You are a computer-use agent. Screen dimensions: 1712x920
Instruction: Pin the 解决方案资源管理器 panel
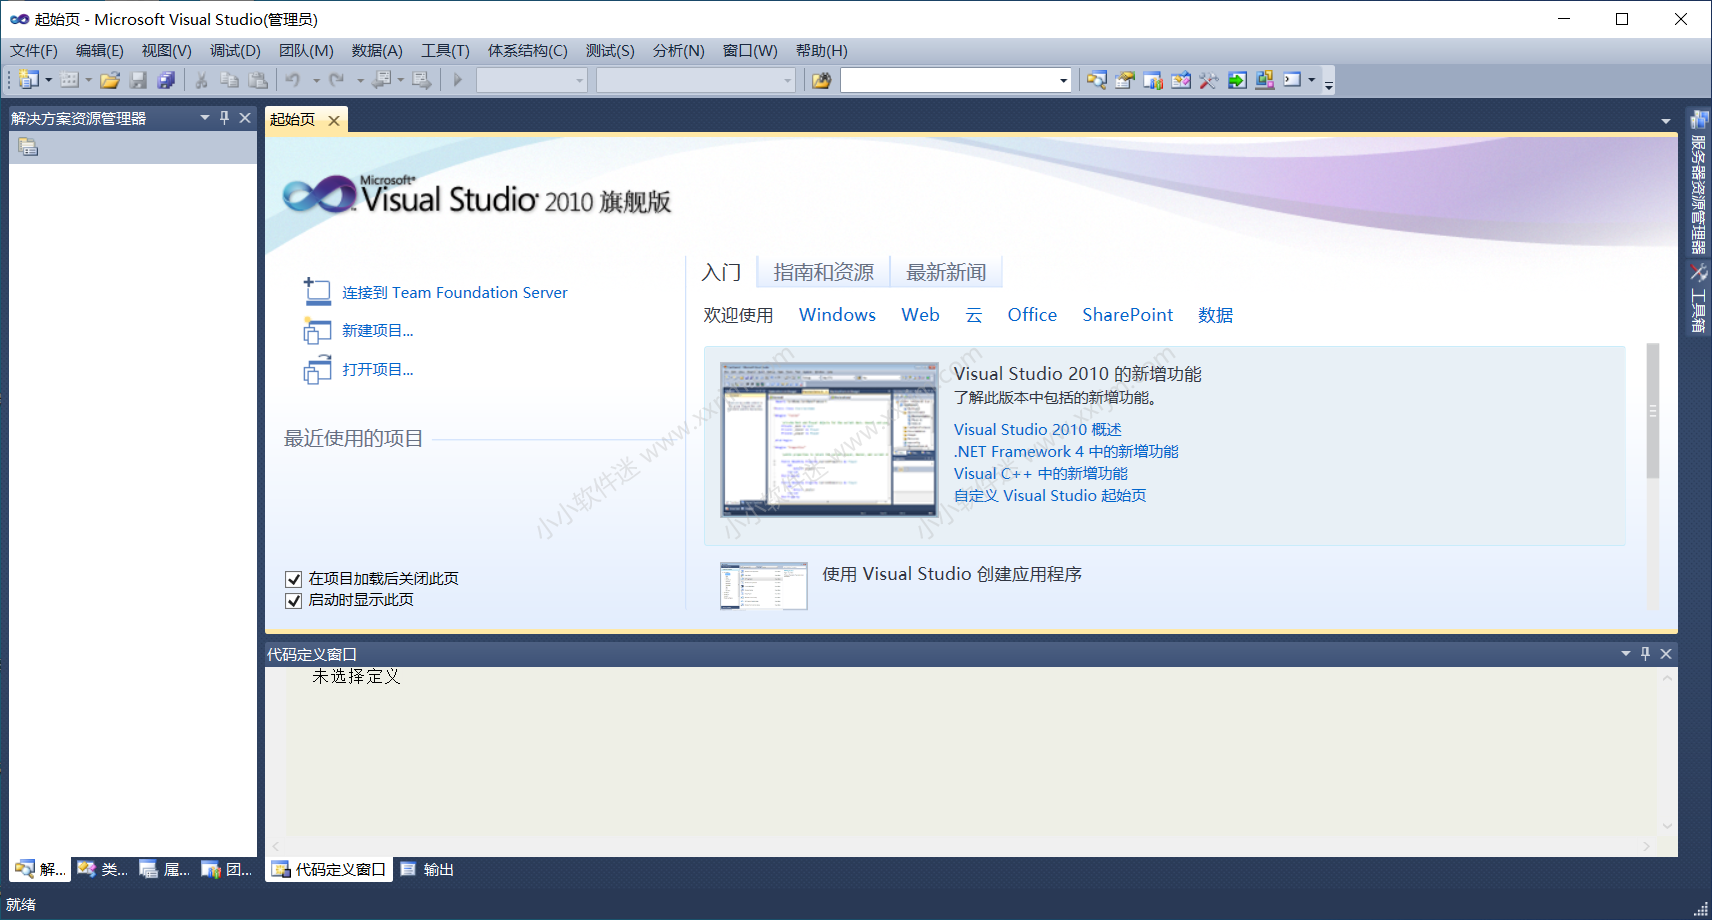point(224,118)
